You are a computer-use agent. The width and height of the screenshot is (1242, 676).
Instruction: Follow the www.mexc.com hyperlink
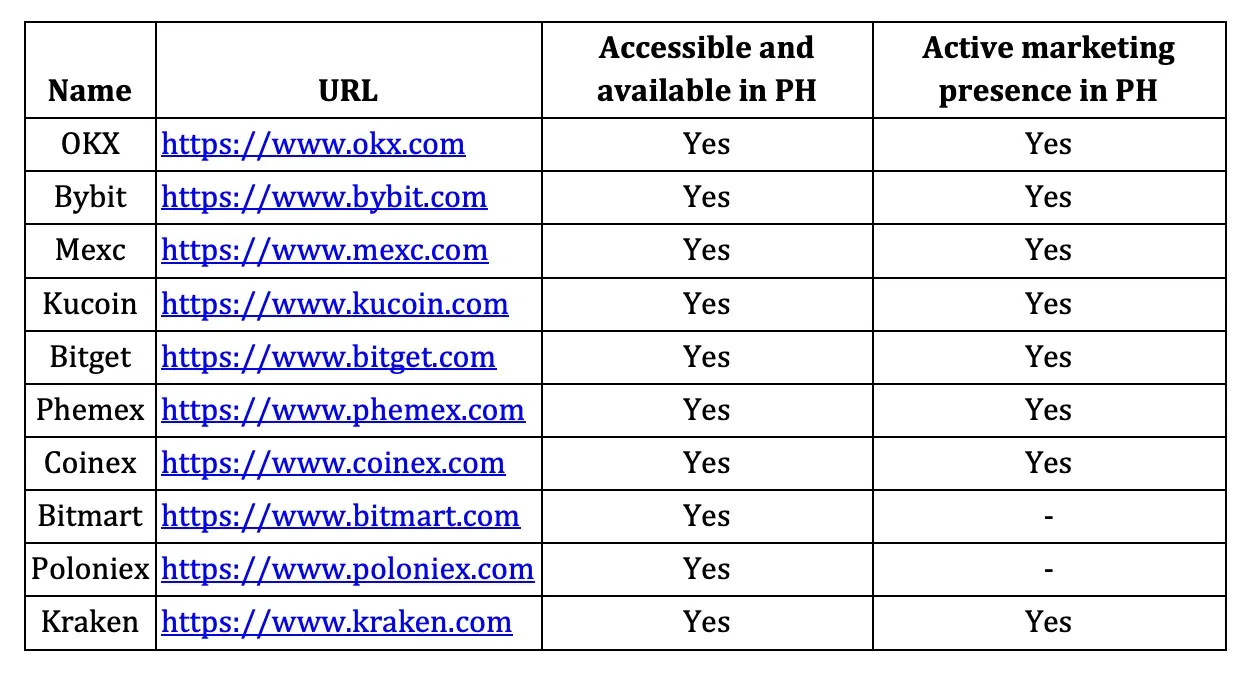coord(324,250)
